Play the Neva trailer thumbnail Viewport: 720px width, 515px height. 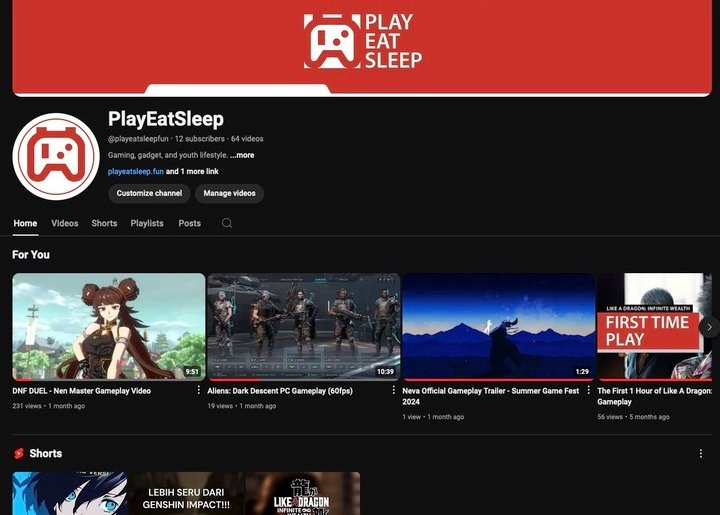pyautogui.click(x=499, y=327)
